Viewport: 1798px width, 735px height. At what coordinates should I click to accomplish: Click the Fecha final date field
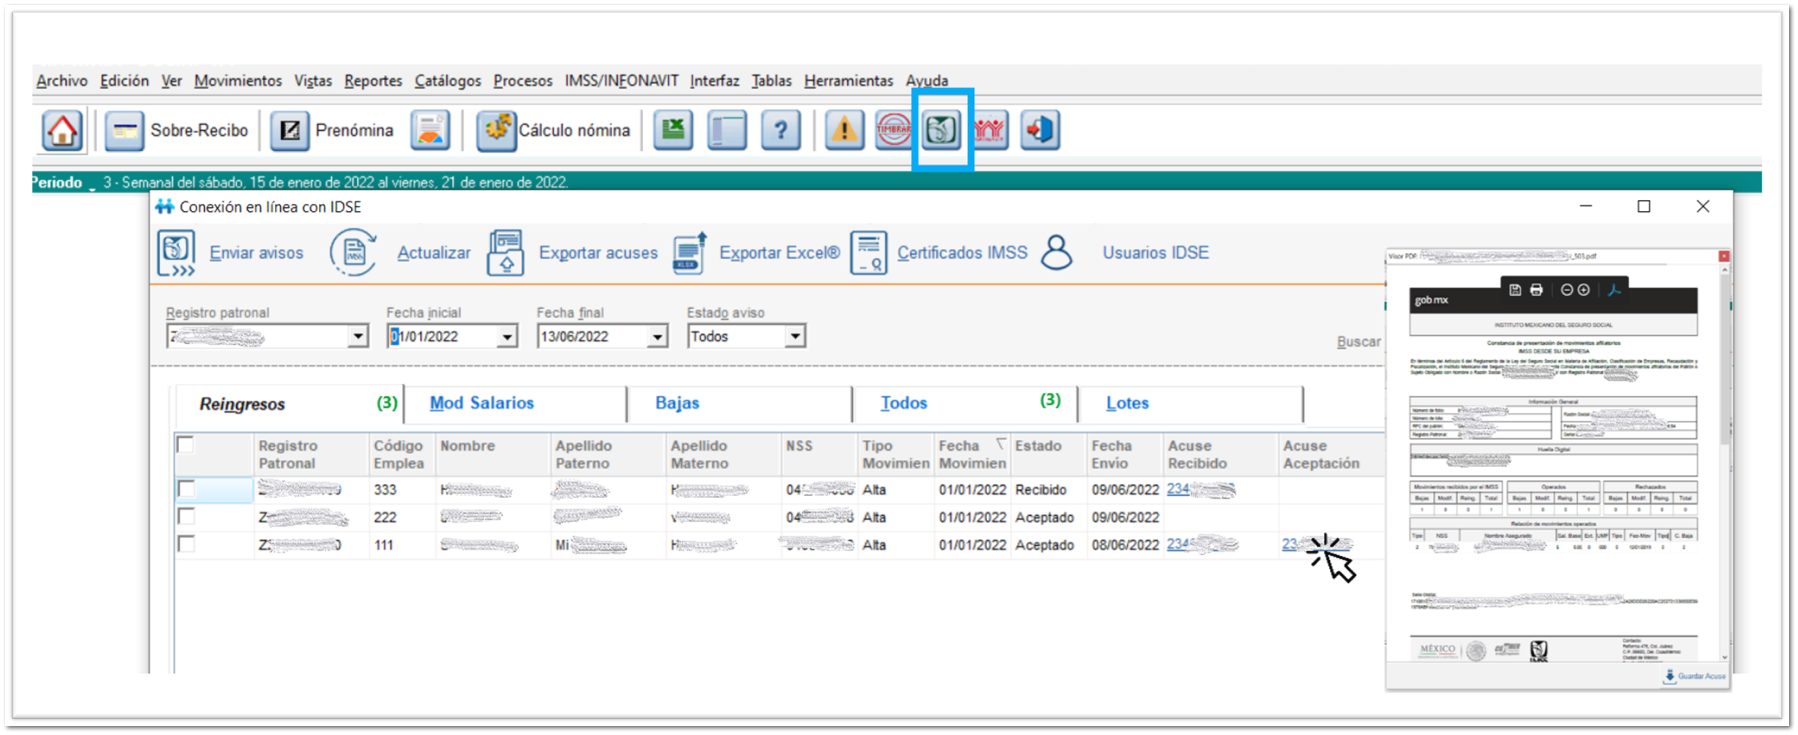tap(590, 337)
